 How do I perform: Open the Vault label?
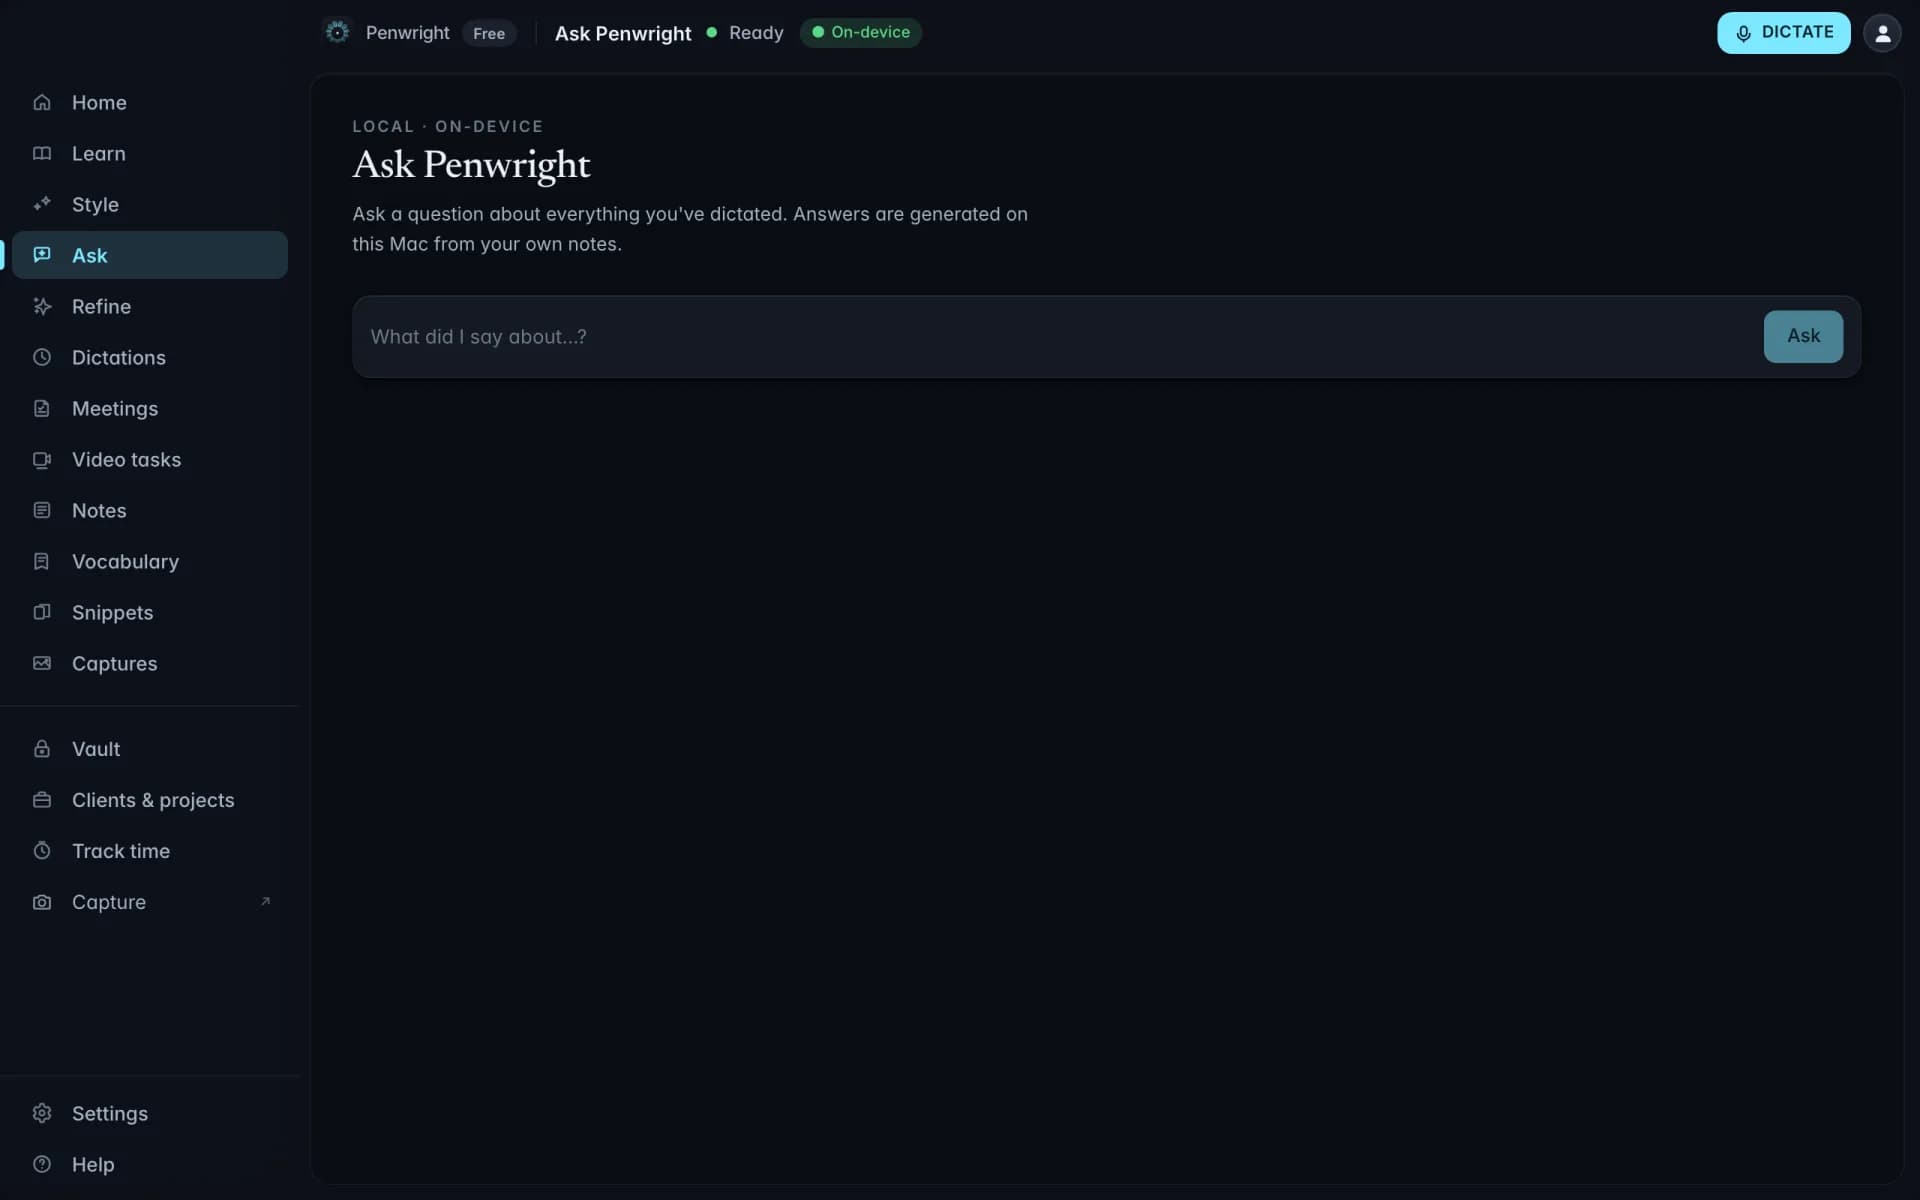pos(96,749)
